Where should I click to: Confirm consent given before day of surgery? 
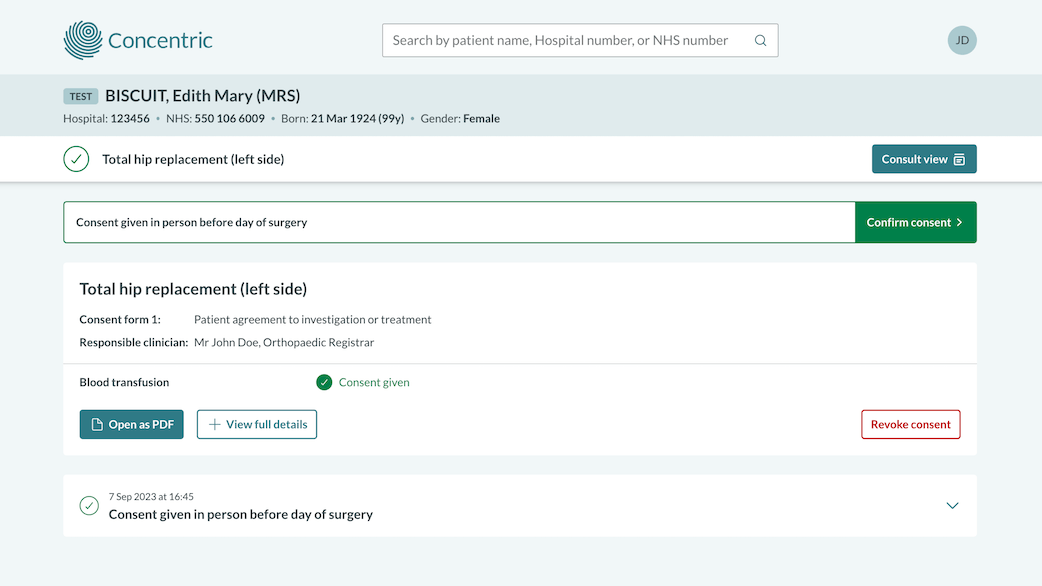click(915, 222)
